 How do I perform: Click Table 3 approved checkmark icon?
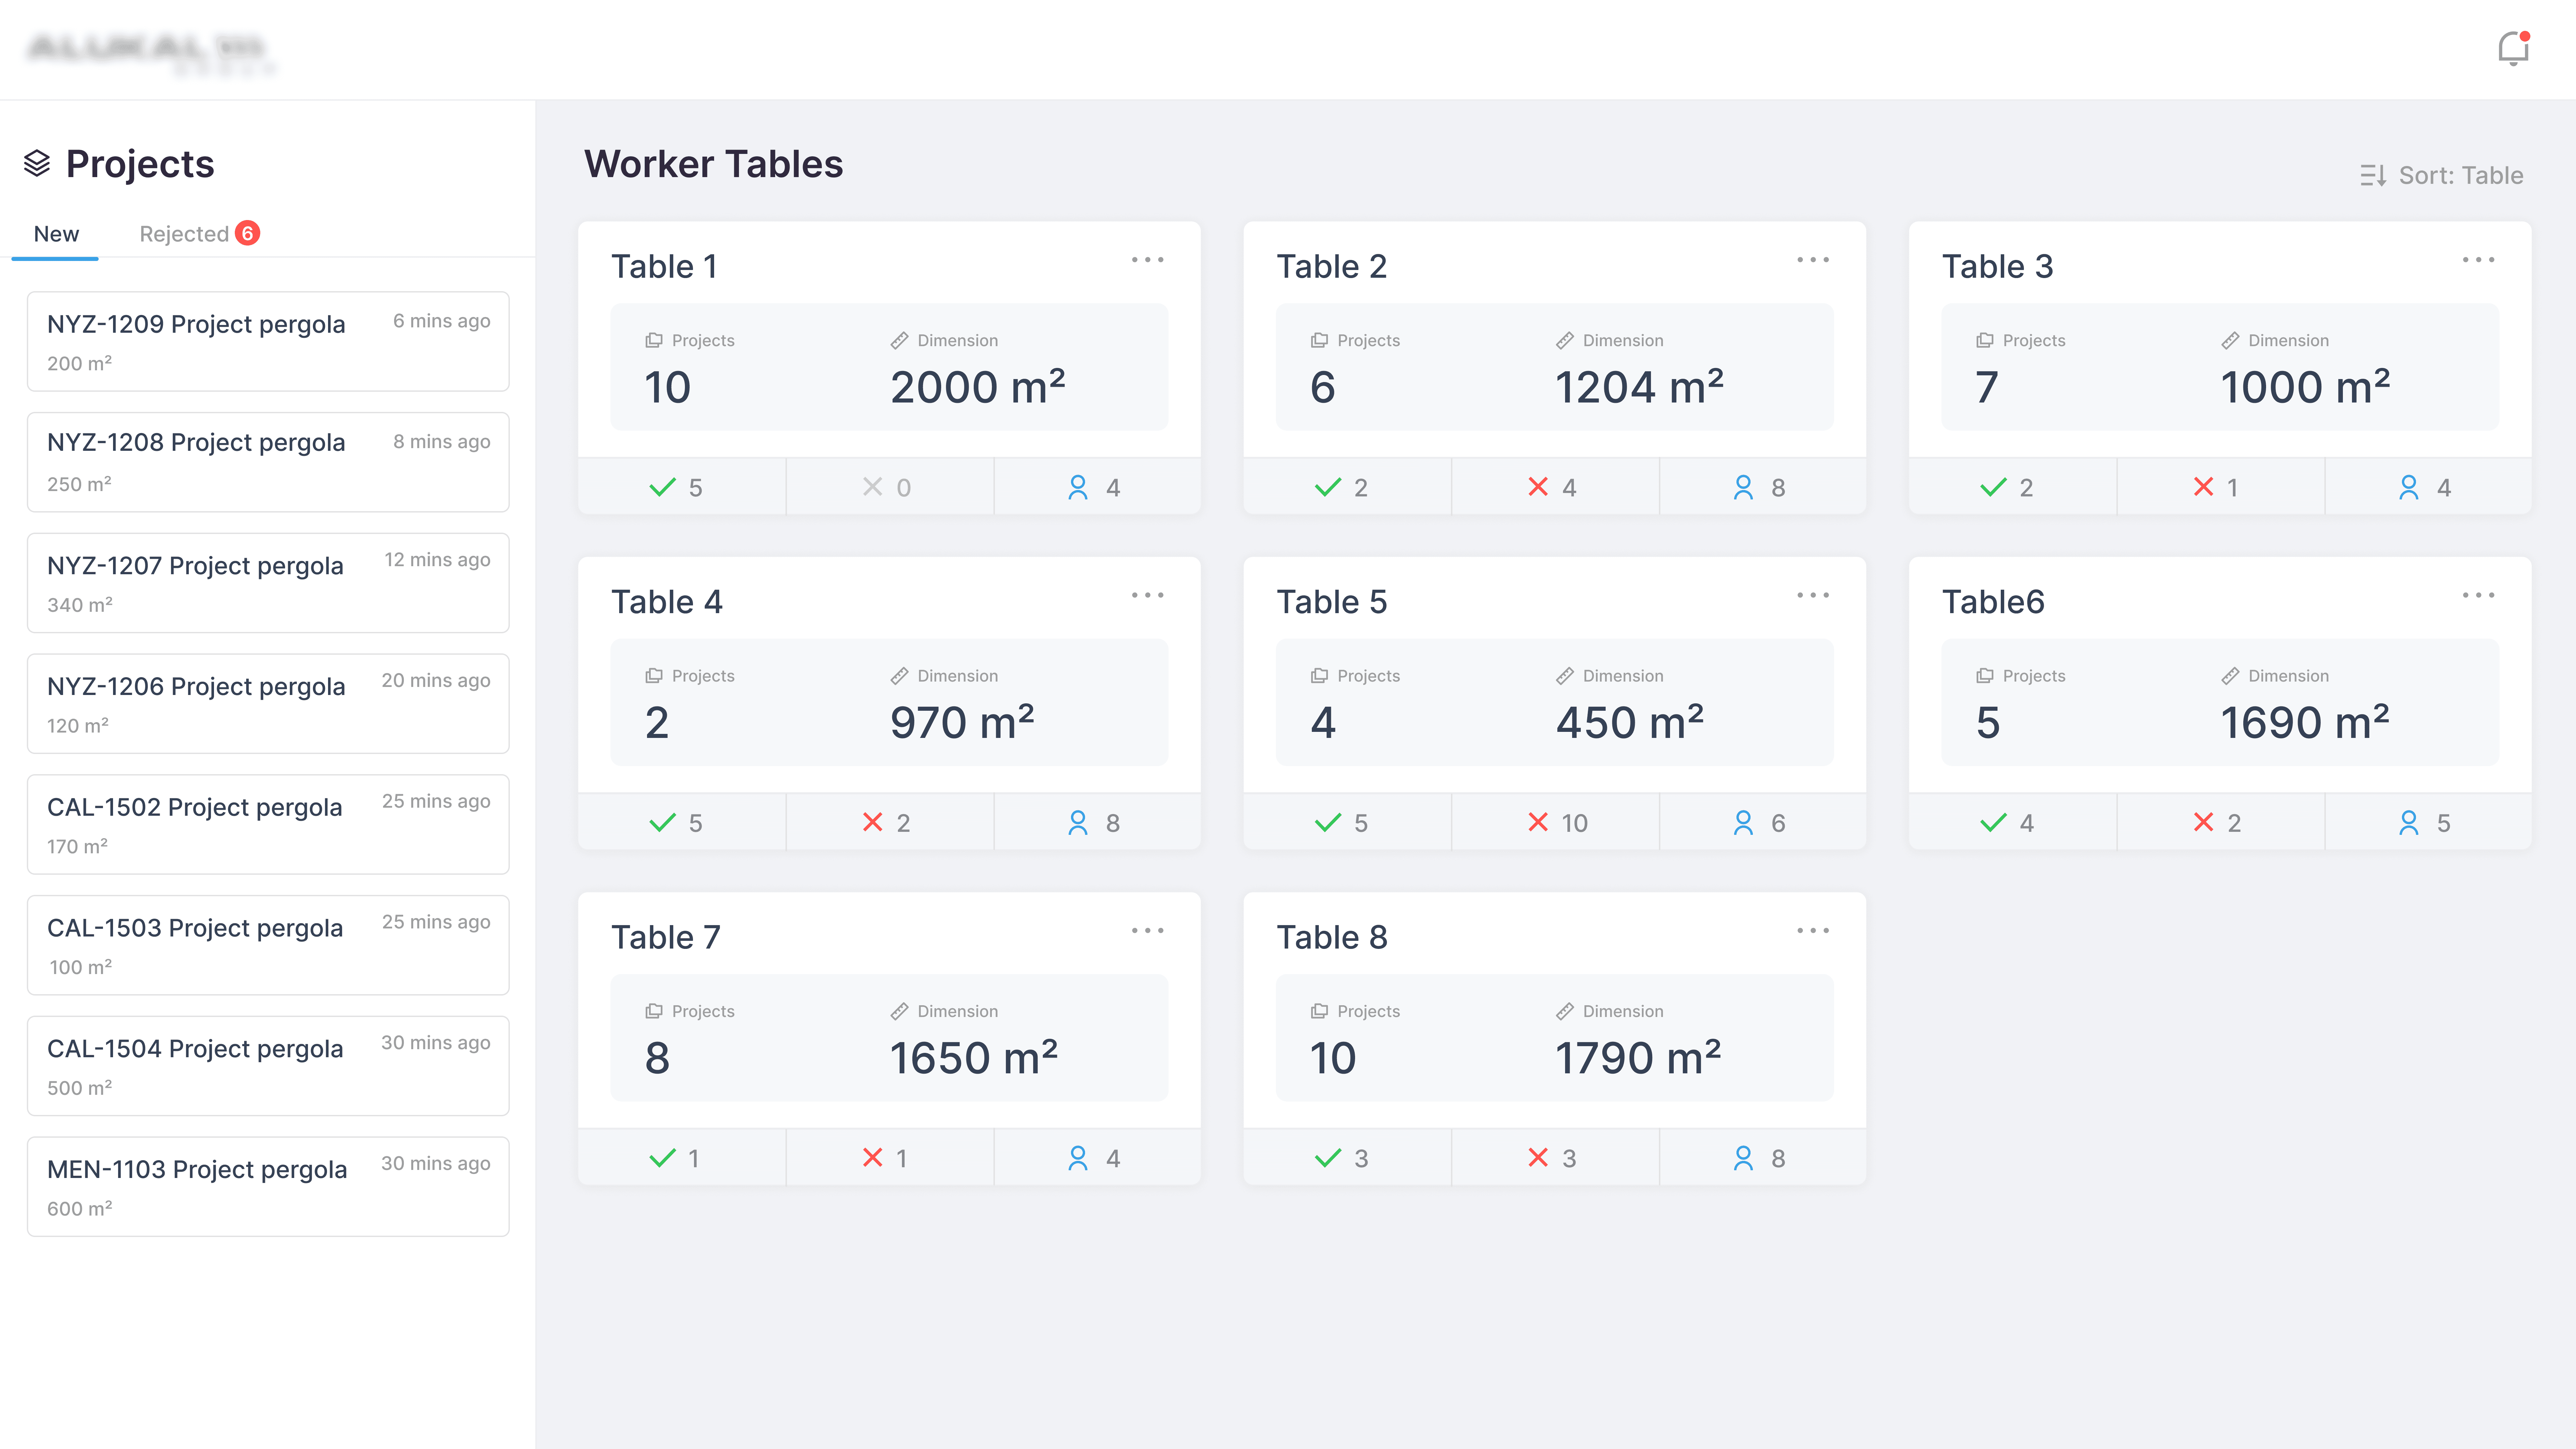pos(1993,487)
